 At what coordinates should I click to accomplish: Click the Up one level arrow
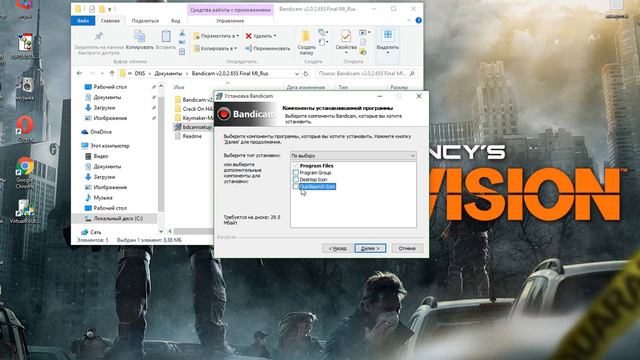coord(112,73)
